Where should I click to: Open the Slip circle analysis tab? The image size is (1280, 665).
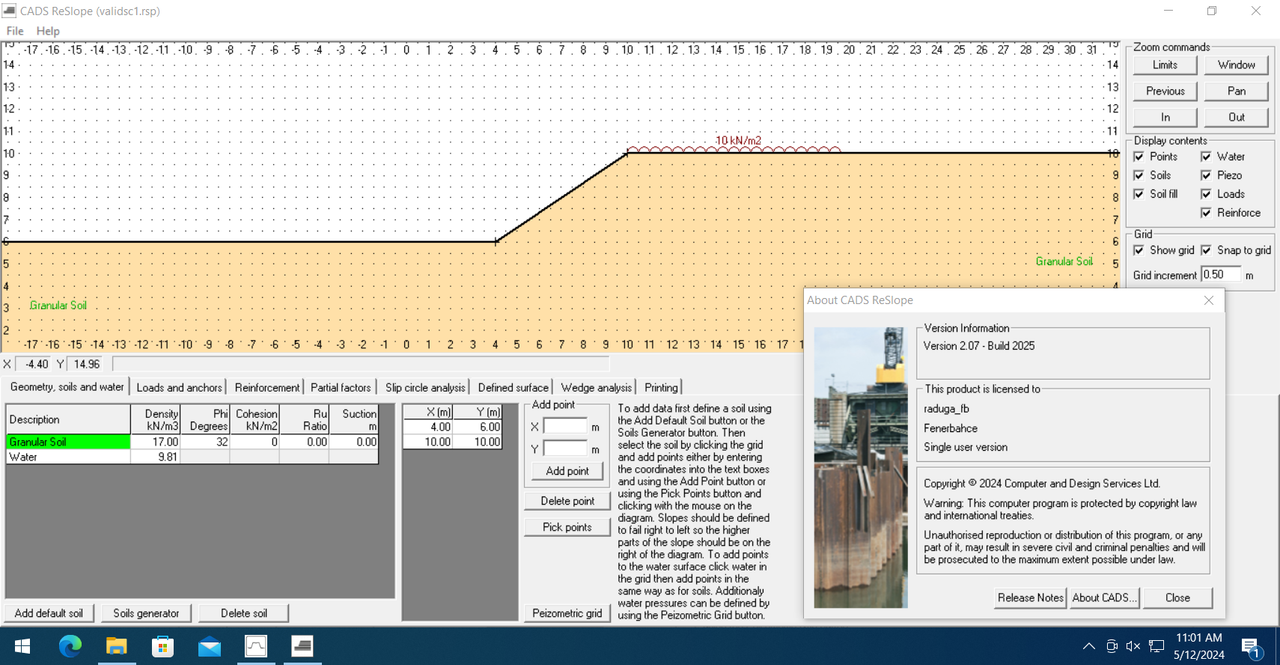coord(426,387)
